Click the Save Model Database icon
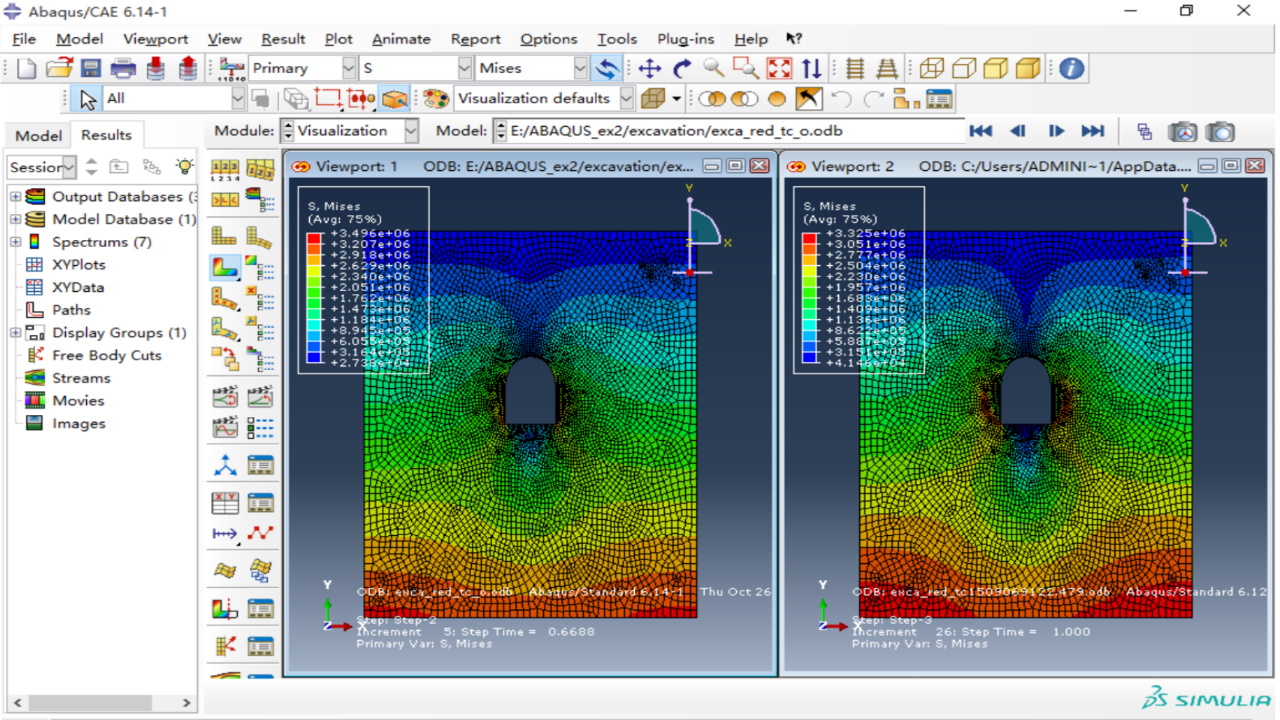 tap(91, 68)
